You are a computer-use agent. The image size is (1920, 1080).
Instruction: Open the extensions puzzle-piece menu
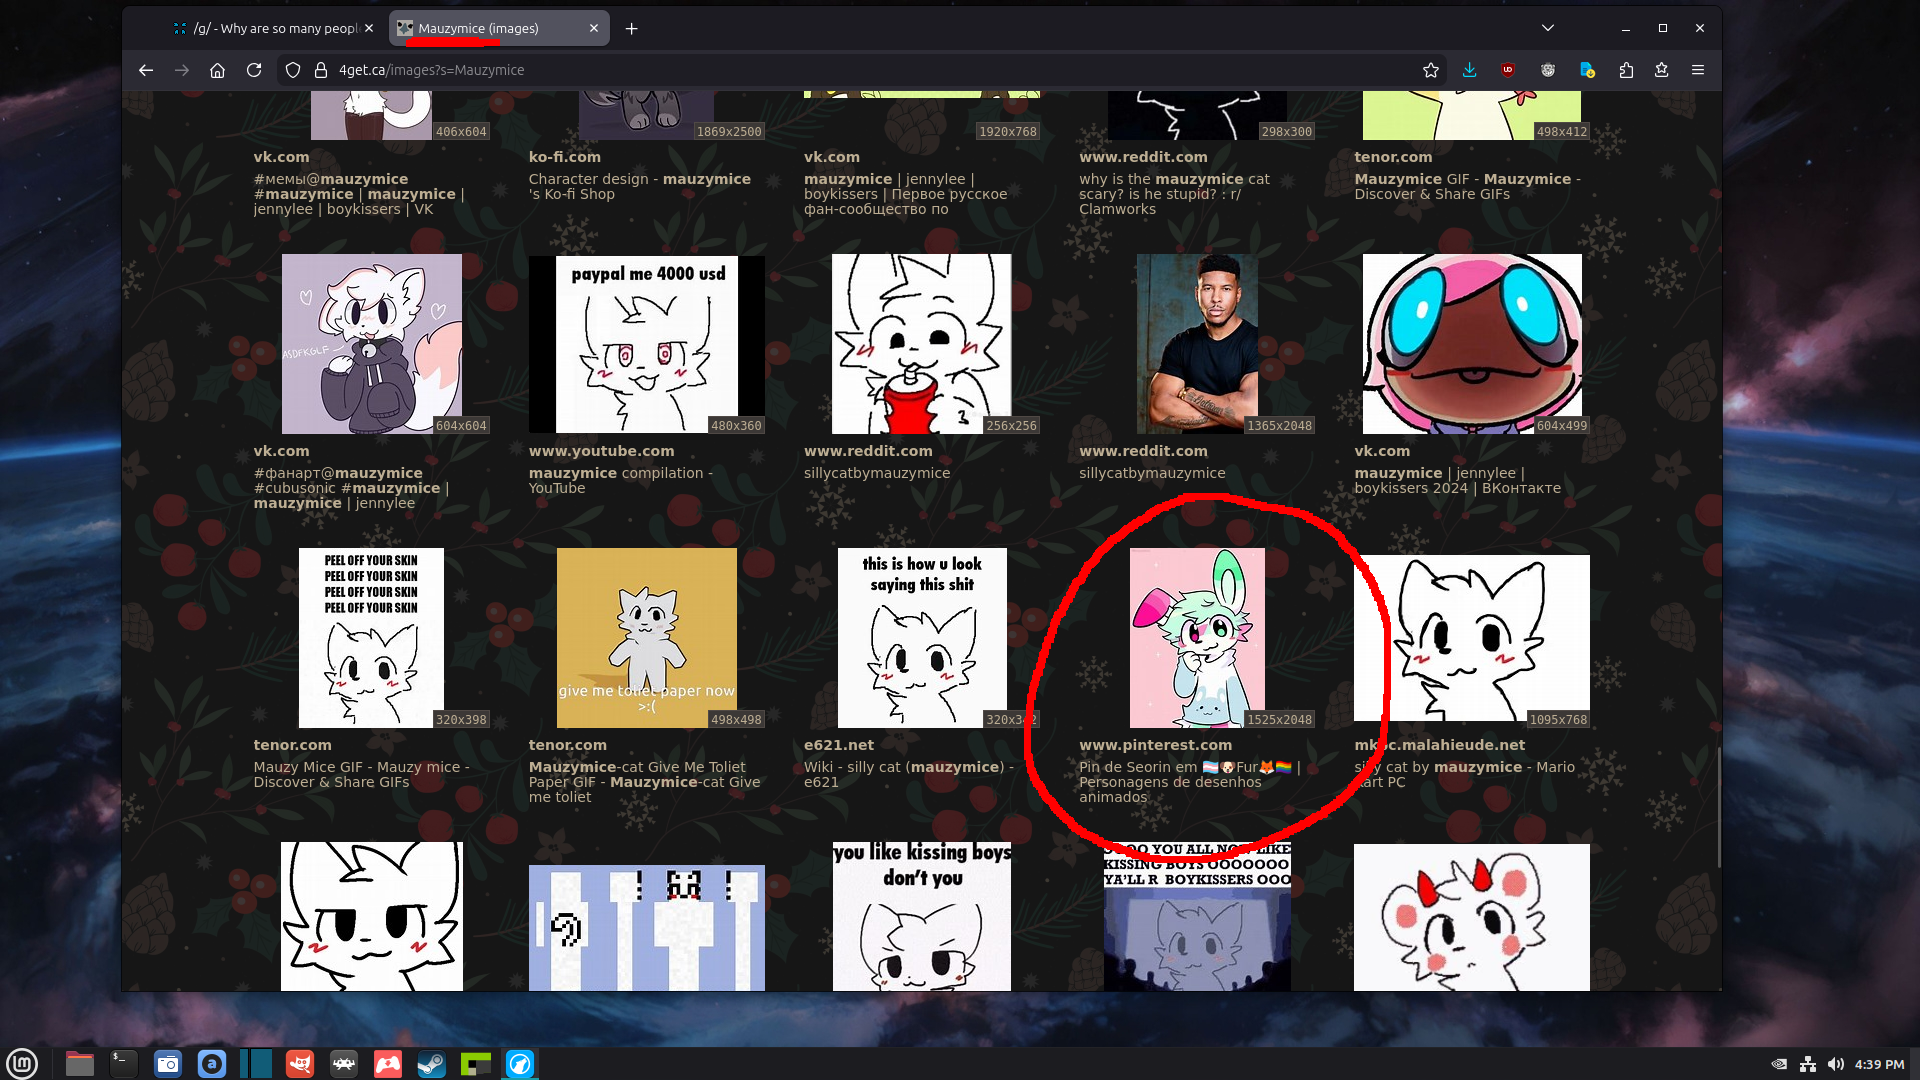coord(1626,70)
